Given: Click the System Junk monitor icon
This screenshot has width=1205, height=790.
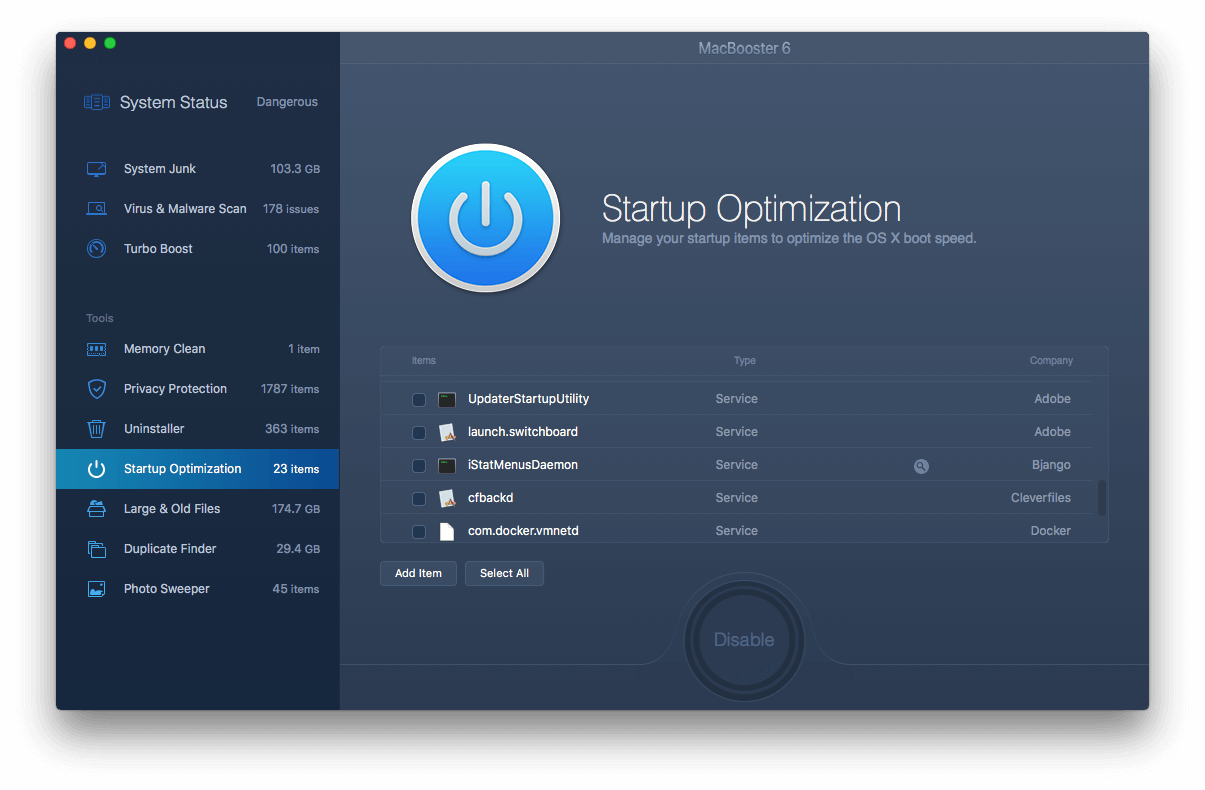Looking at the screenshot, I should click(x=96, y=168).
